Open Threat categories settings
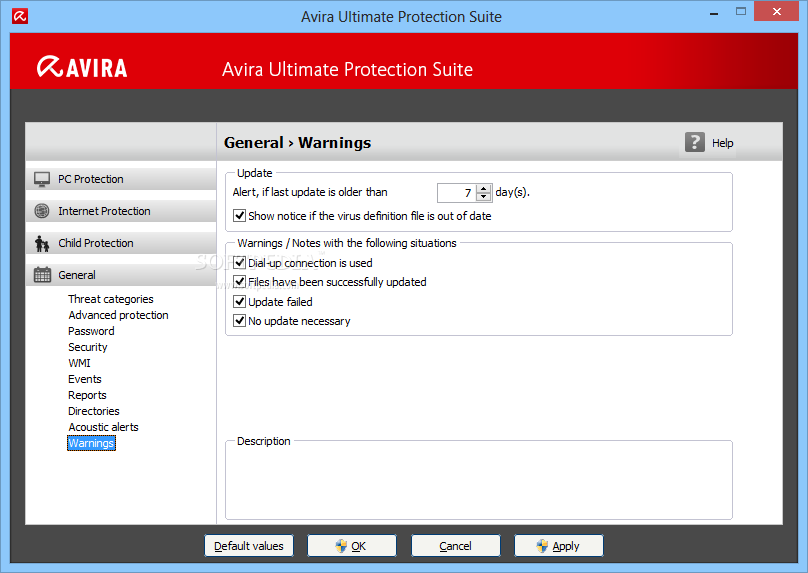This screenshot has width=808, height=573. click(111, 299)
